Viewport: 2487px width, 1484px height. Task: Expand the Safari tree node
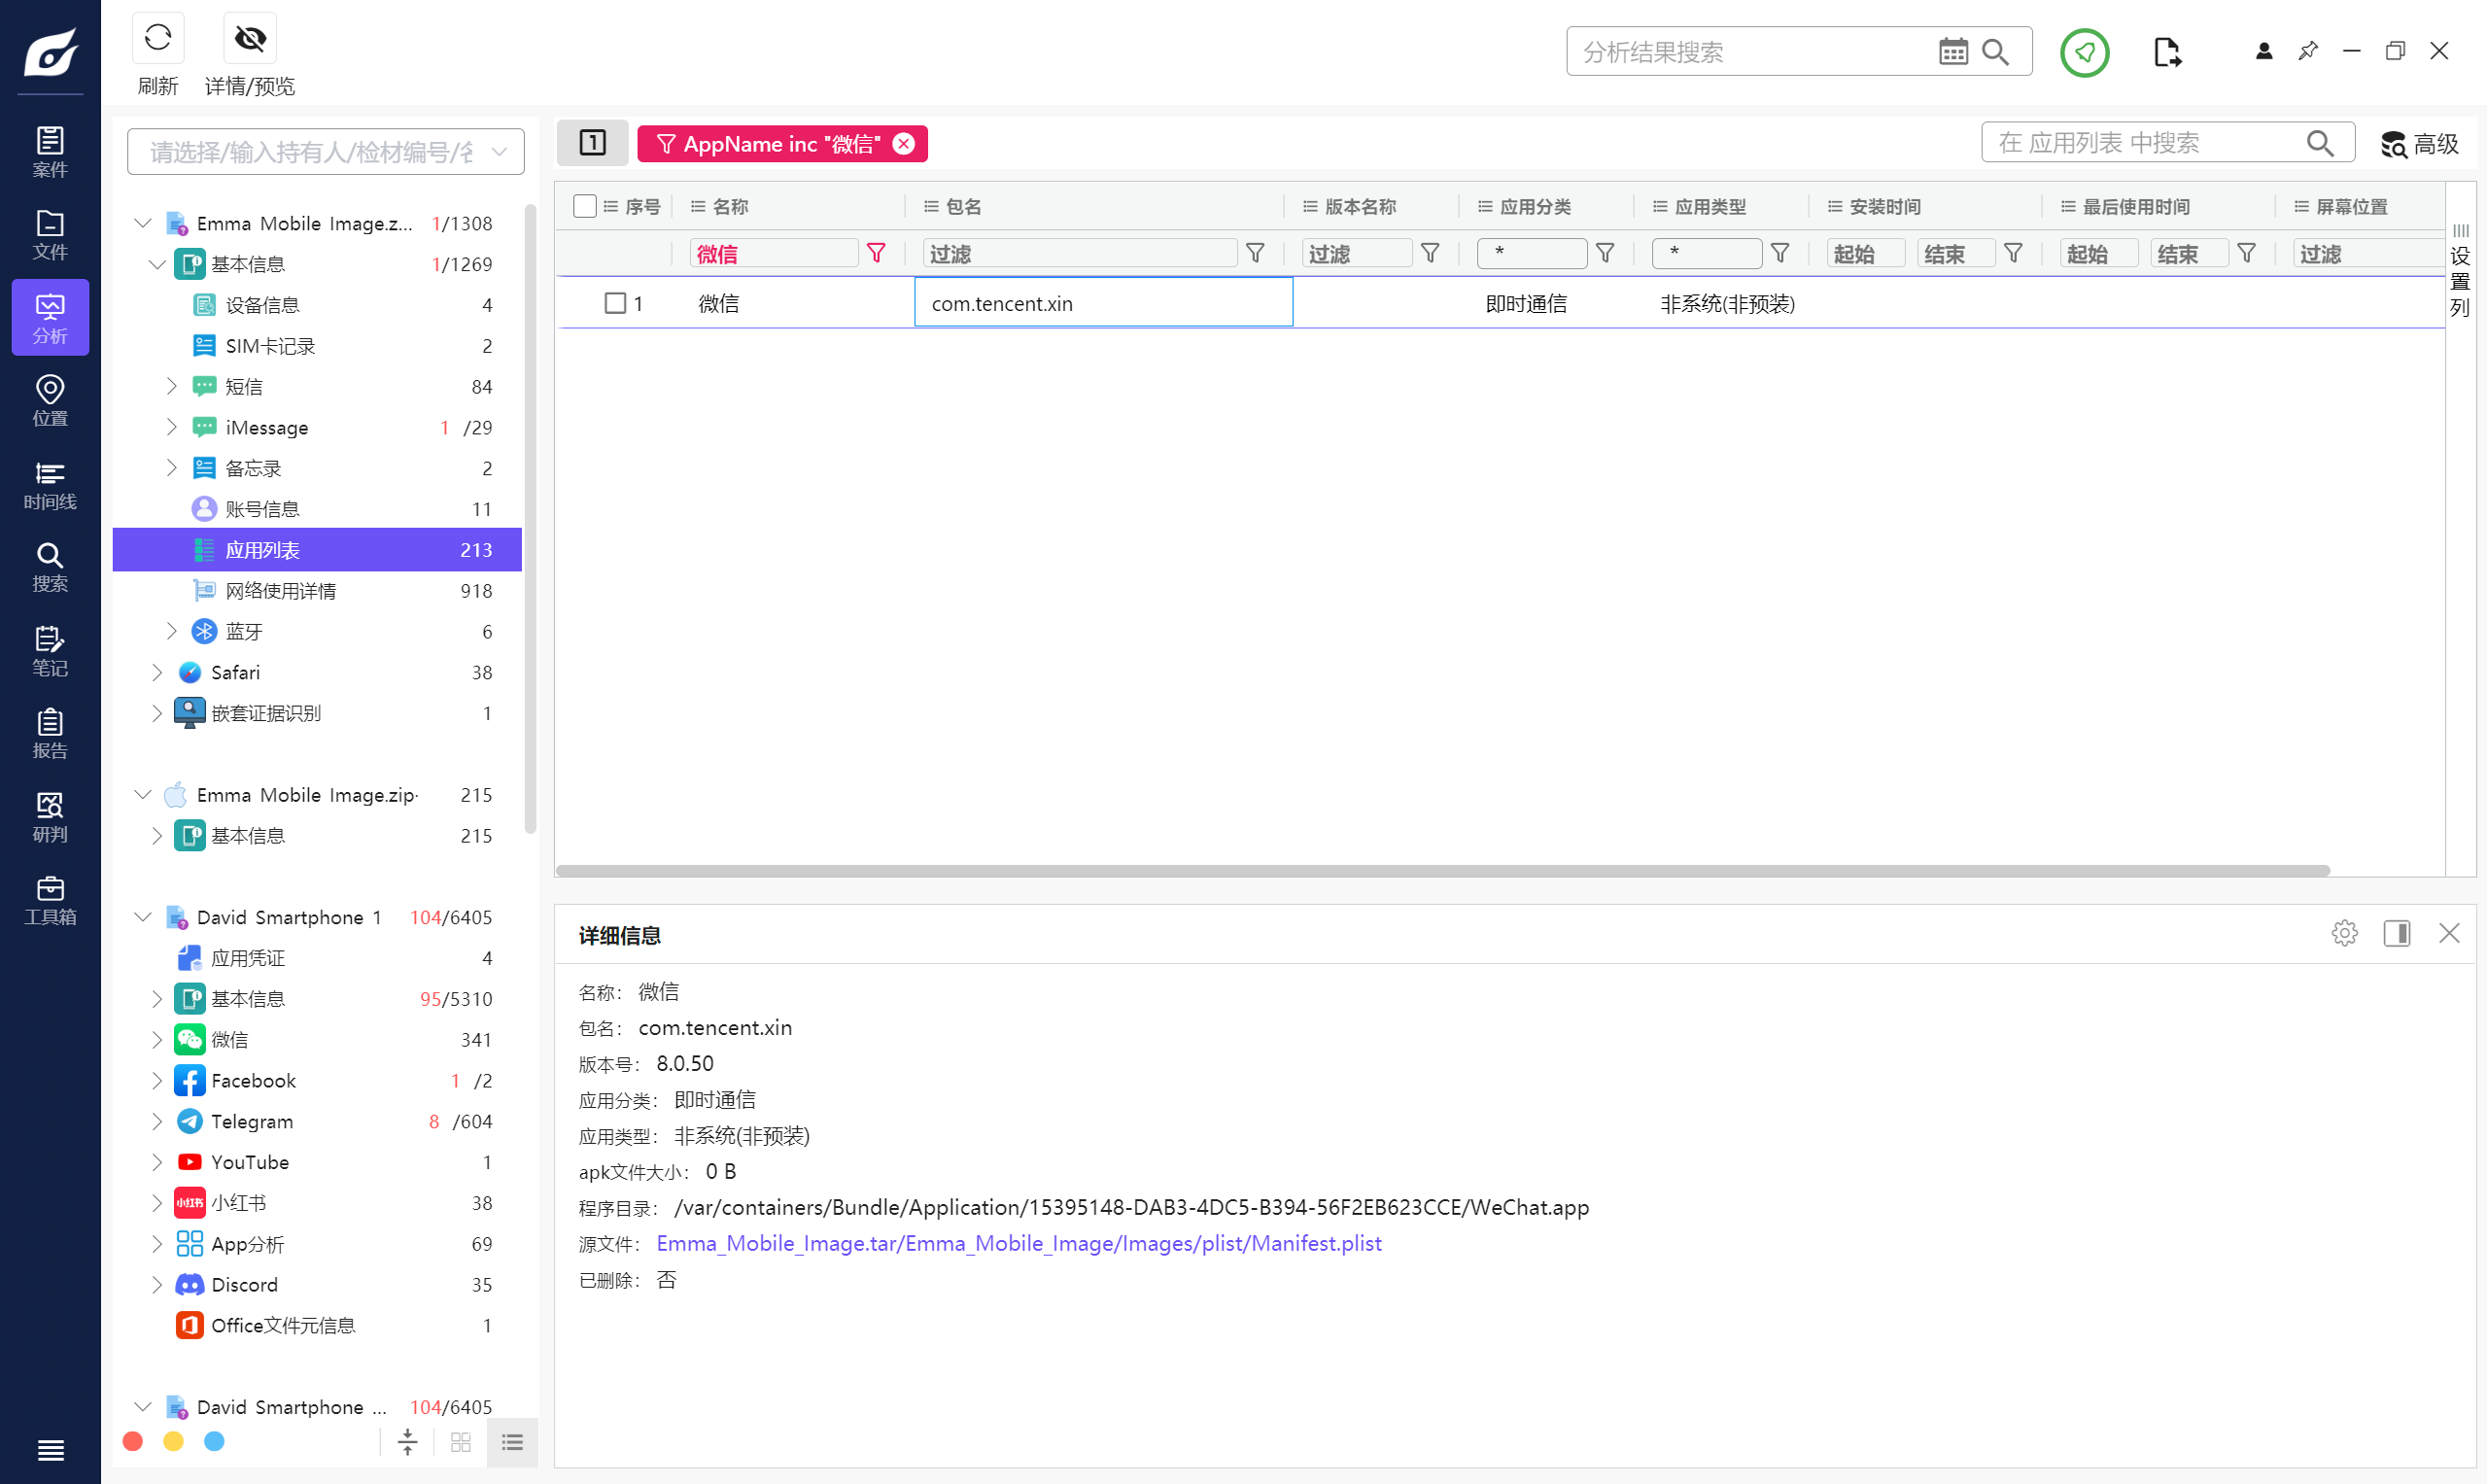click(x=156, y=672)
